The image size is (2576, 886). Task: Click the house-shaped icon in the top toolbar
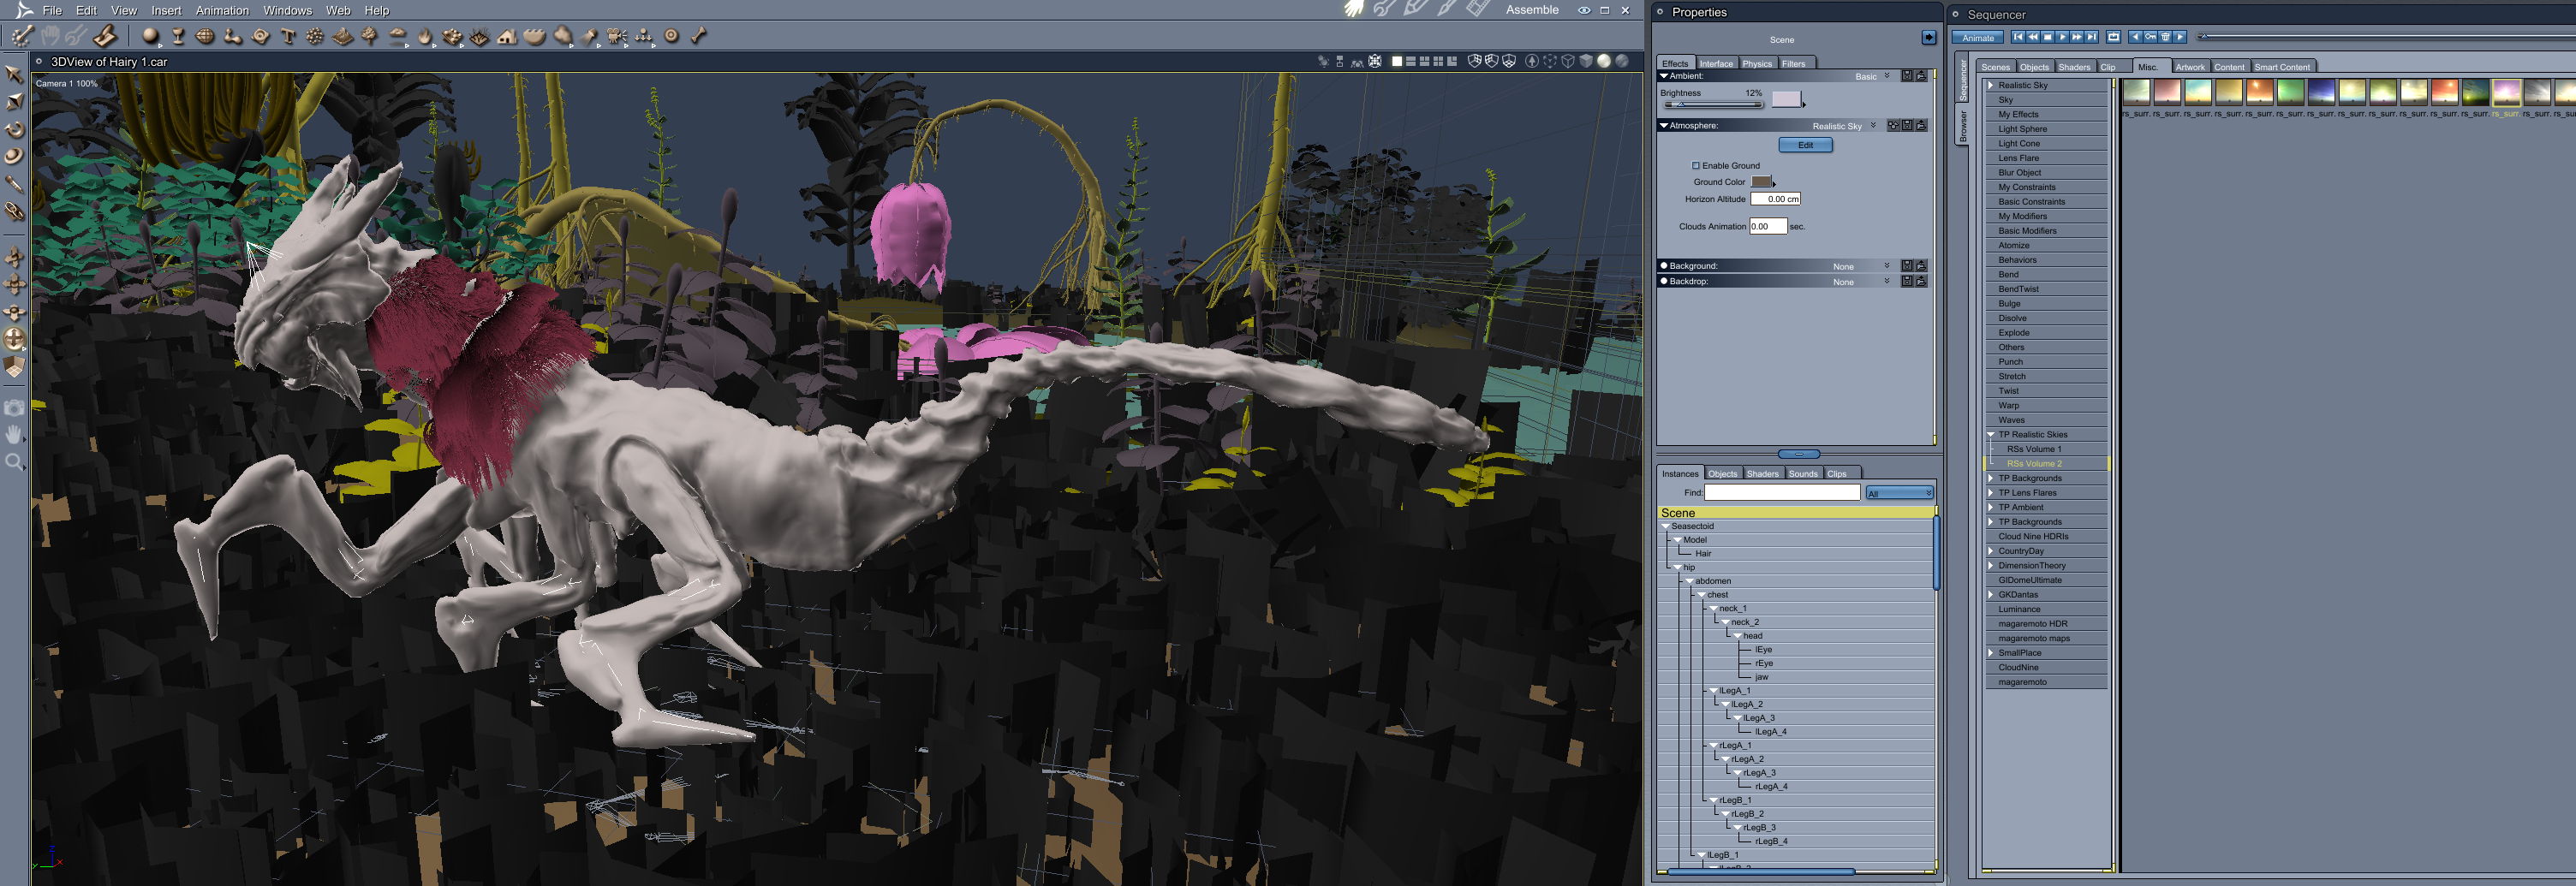point(507,36)
